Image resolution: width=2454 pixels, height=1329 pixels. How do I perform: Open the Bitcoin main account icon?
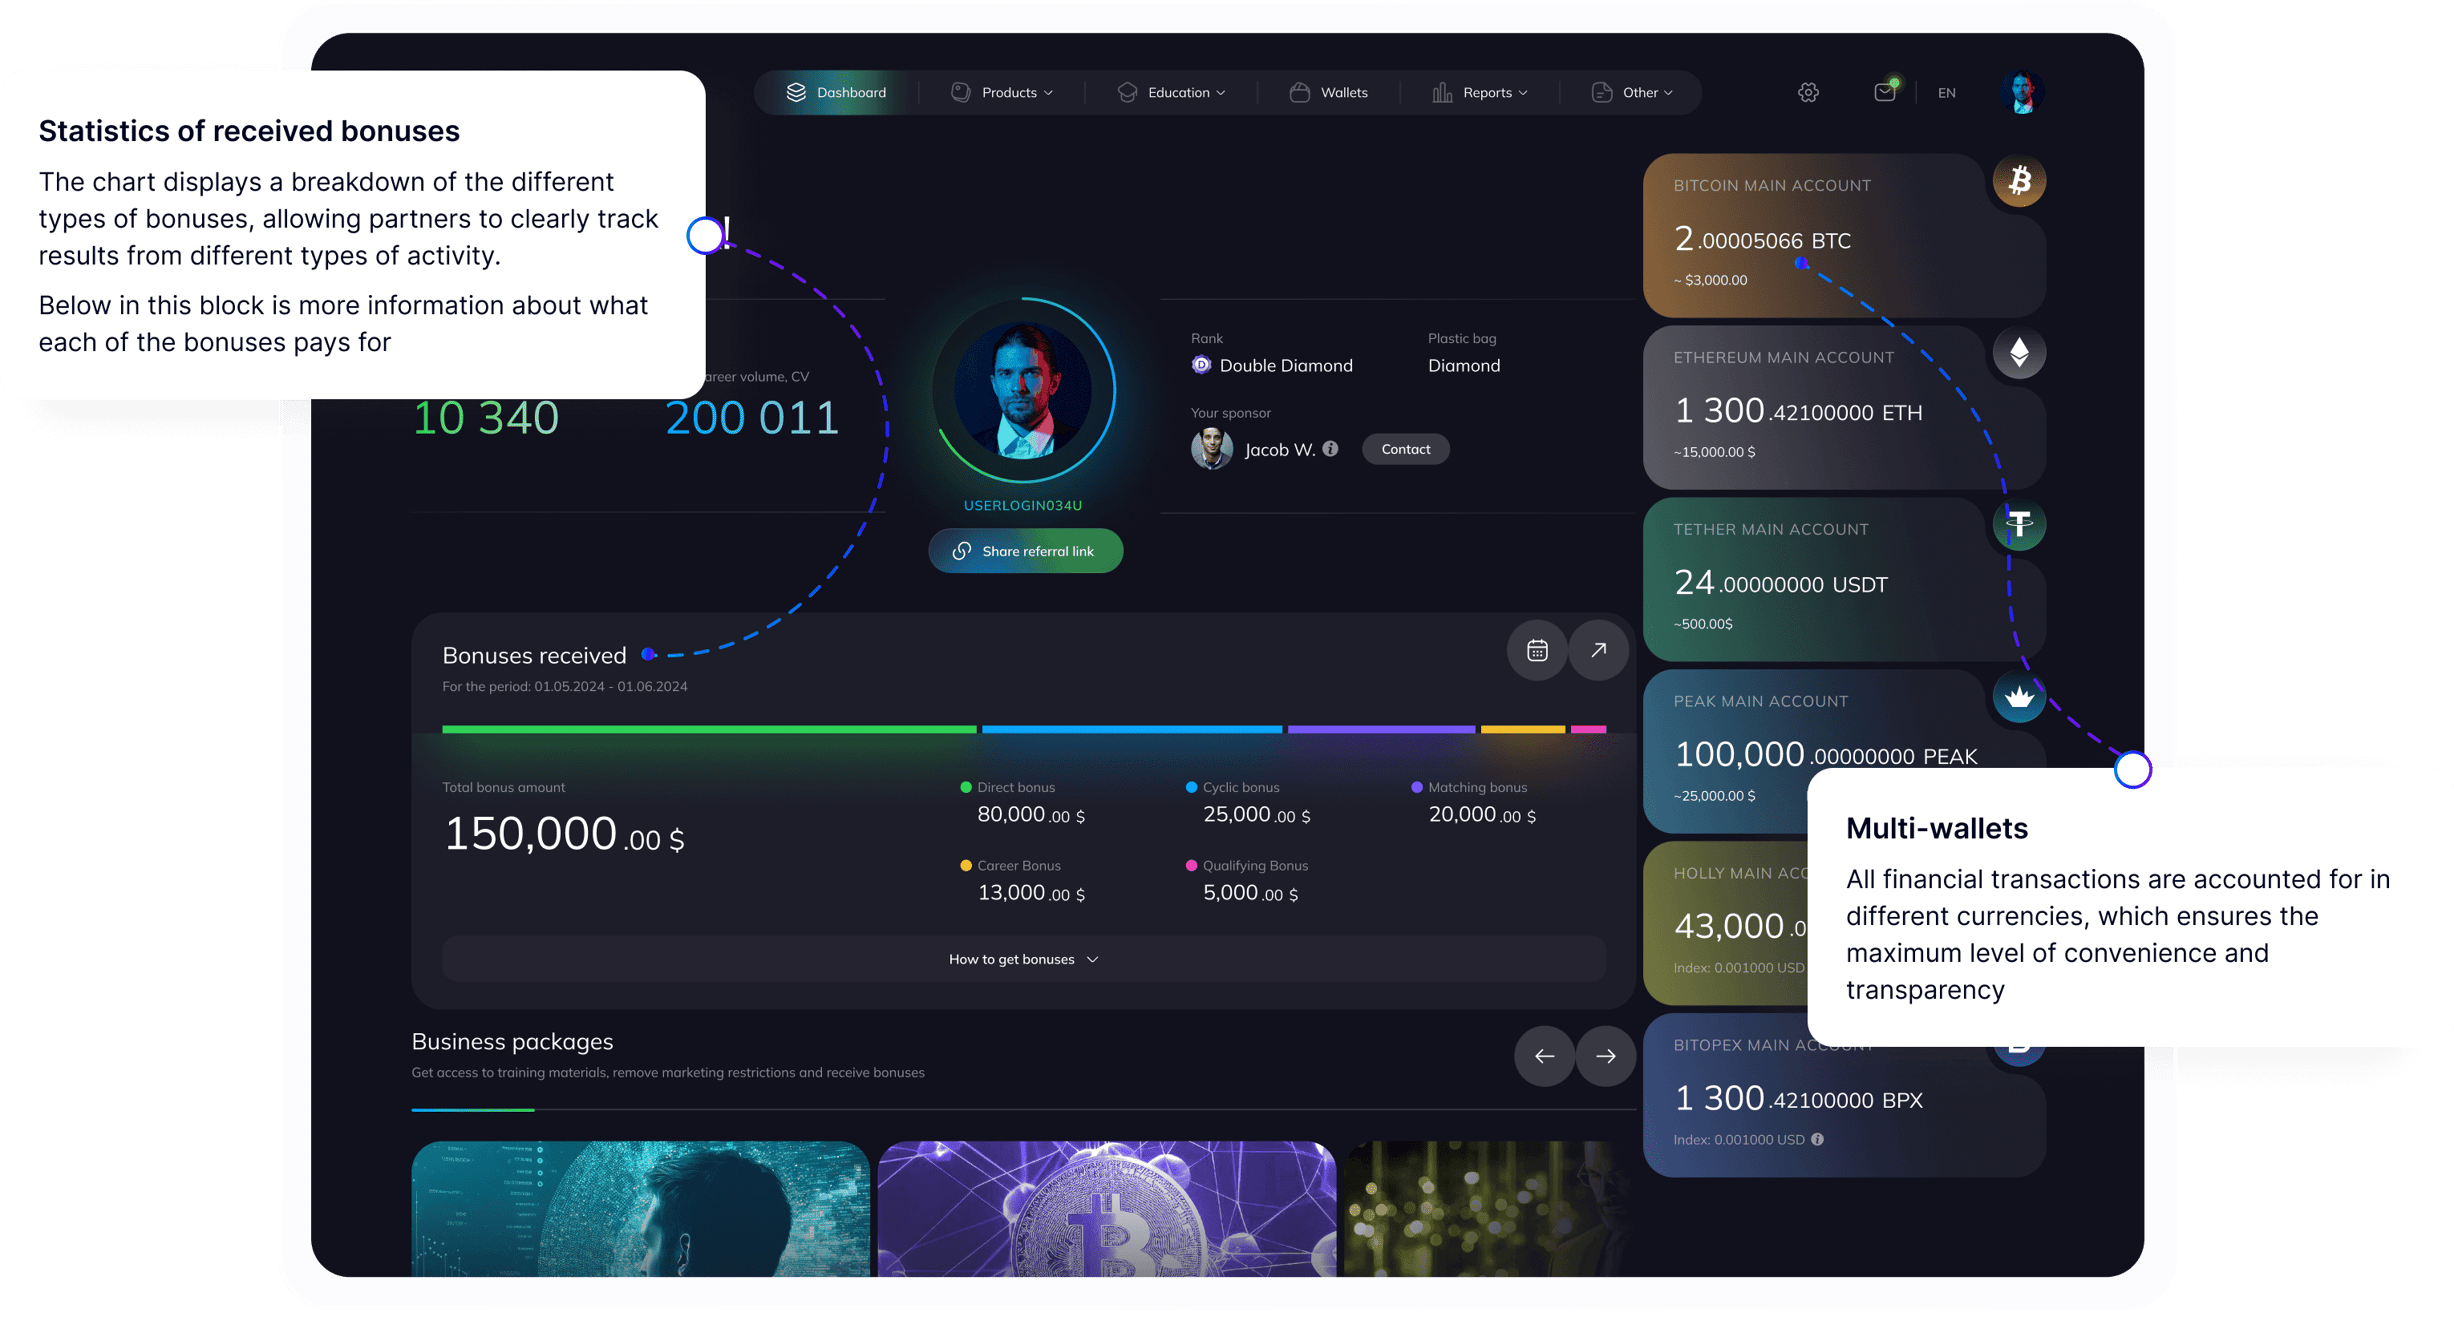(2019, 180)
